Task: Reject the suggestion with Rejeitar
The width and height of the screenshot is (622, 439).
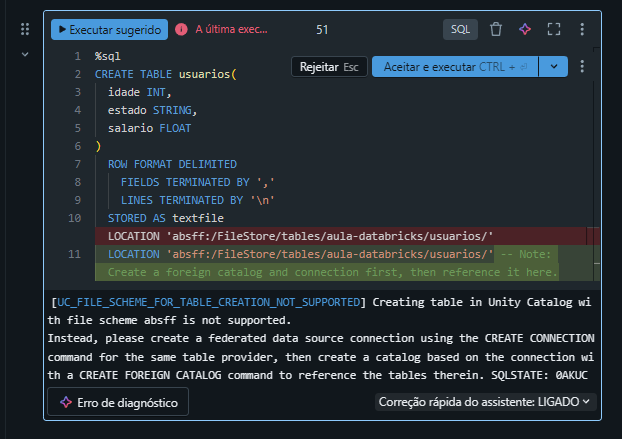Action: [x=329, y=67]
